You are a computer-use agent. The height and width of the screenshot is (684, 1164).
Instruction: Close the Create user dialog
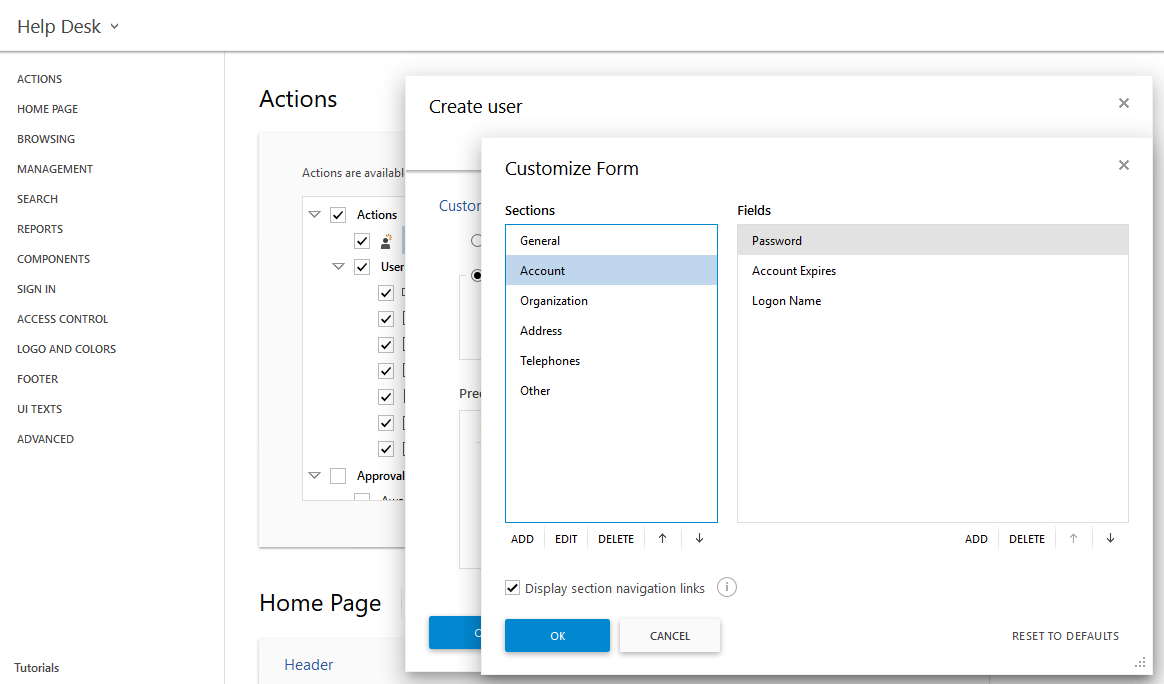[1123, 103]
